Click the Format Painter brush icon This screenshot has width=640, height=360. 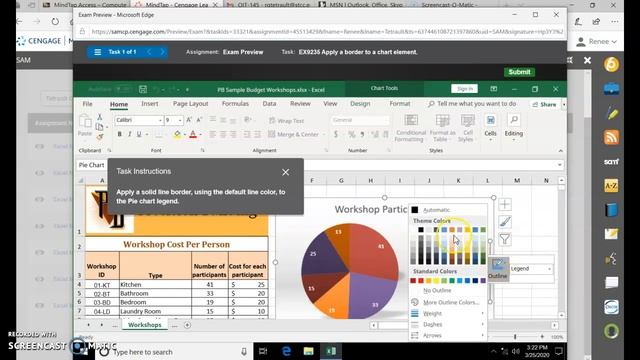click(99, 137)
